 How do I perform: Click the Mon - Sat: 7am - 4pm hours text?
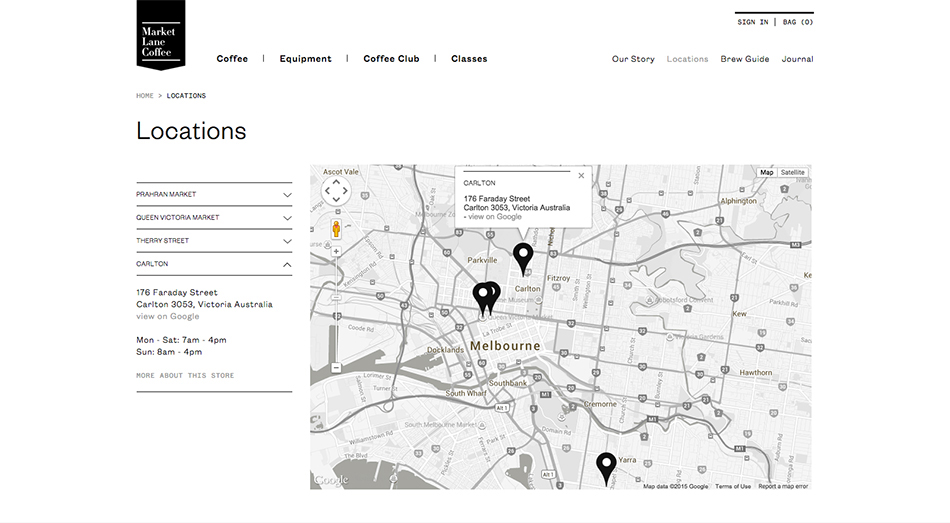click(181, 340)
